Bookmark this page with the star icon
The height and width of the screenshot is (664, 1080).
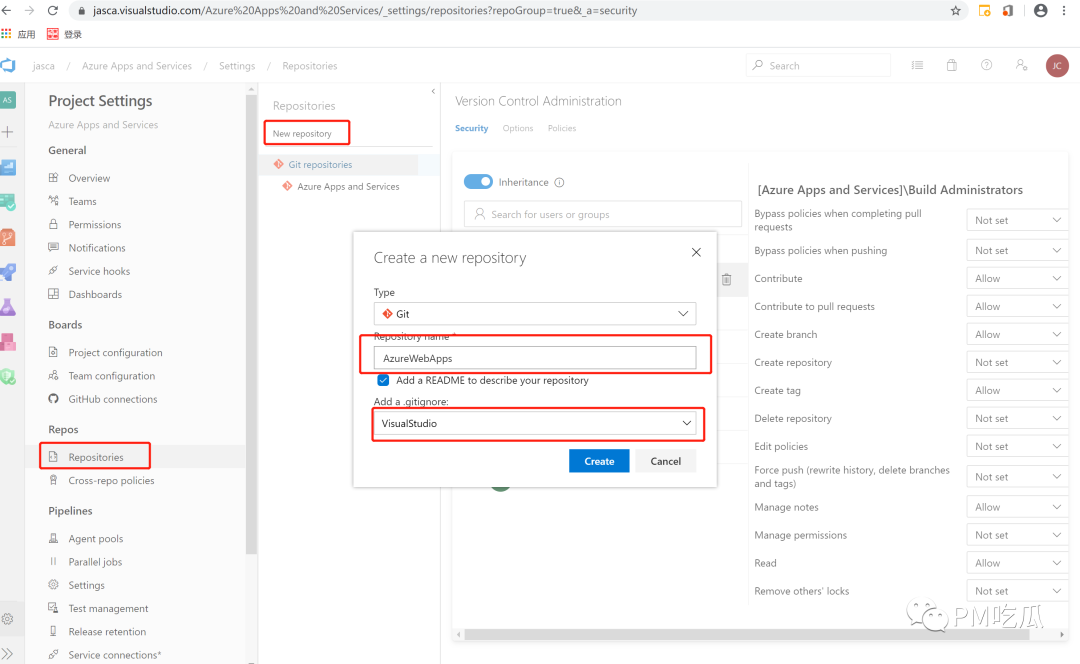(955, 10)
